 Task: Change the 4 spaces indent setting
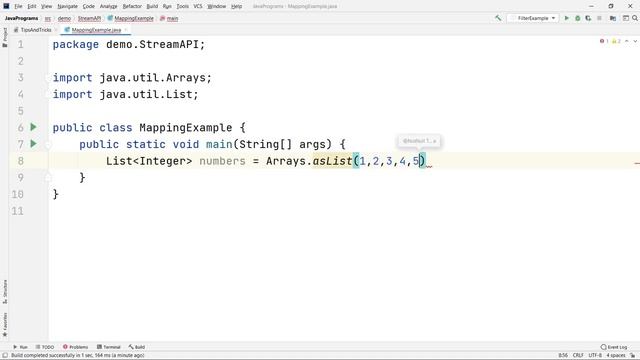(x=616, y=356)
